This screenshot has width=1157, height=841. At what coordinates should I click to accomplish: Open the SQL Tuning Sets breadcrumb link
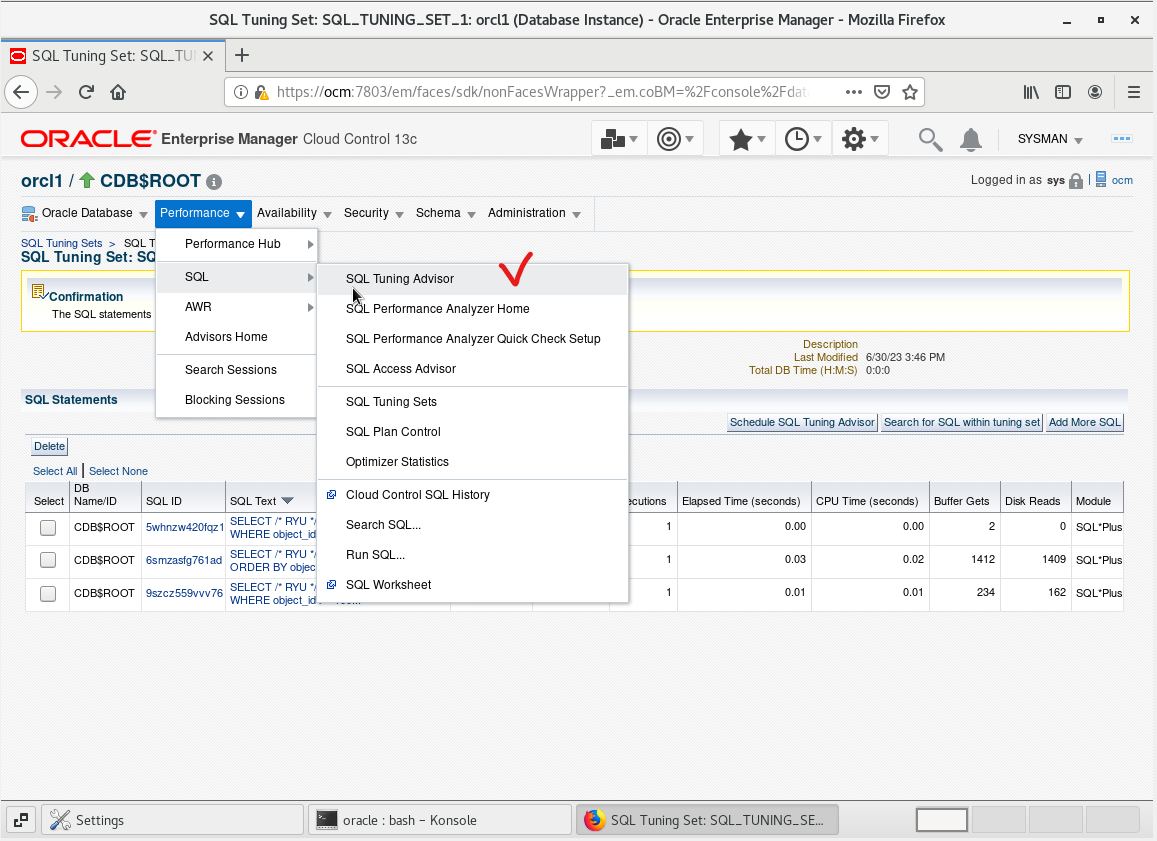61,243
